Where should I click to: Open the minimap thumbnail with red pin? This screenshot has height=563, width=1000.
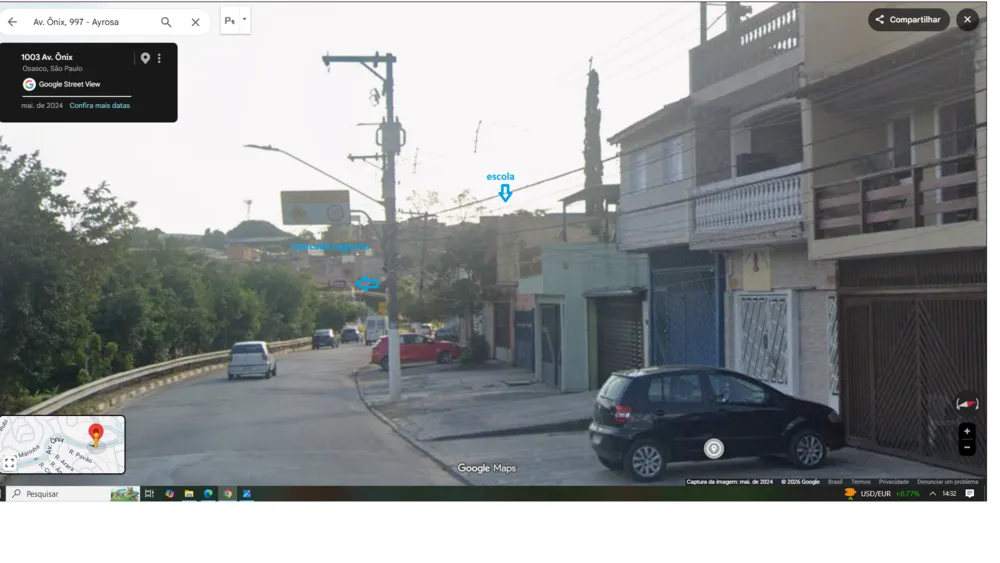(62, 444)
